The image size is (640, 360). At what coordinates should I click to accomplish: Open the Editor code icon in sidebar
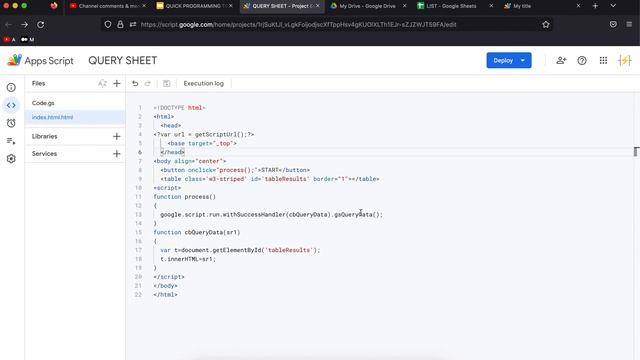click(11, 105)
